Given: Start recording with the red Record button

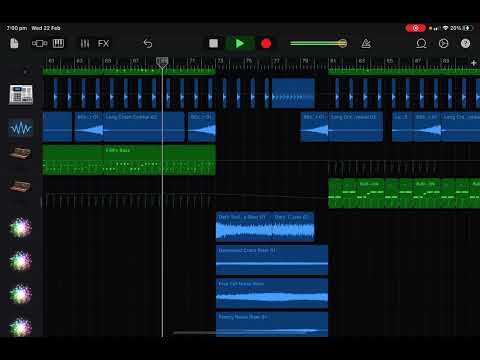Looking at the screenshot, I should [x=266, y=43].
